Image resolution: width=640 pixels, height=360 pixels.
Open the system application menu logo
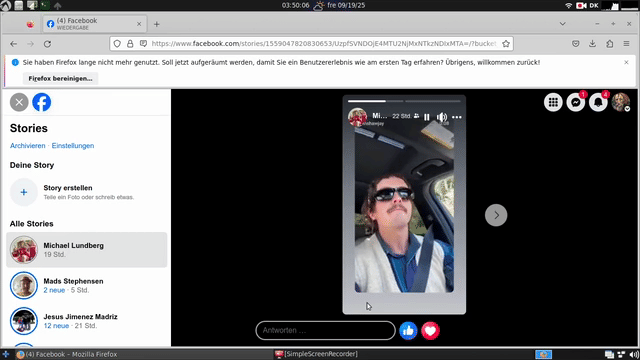[x=6, y=5]
